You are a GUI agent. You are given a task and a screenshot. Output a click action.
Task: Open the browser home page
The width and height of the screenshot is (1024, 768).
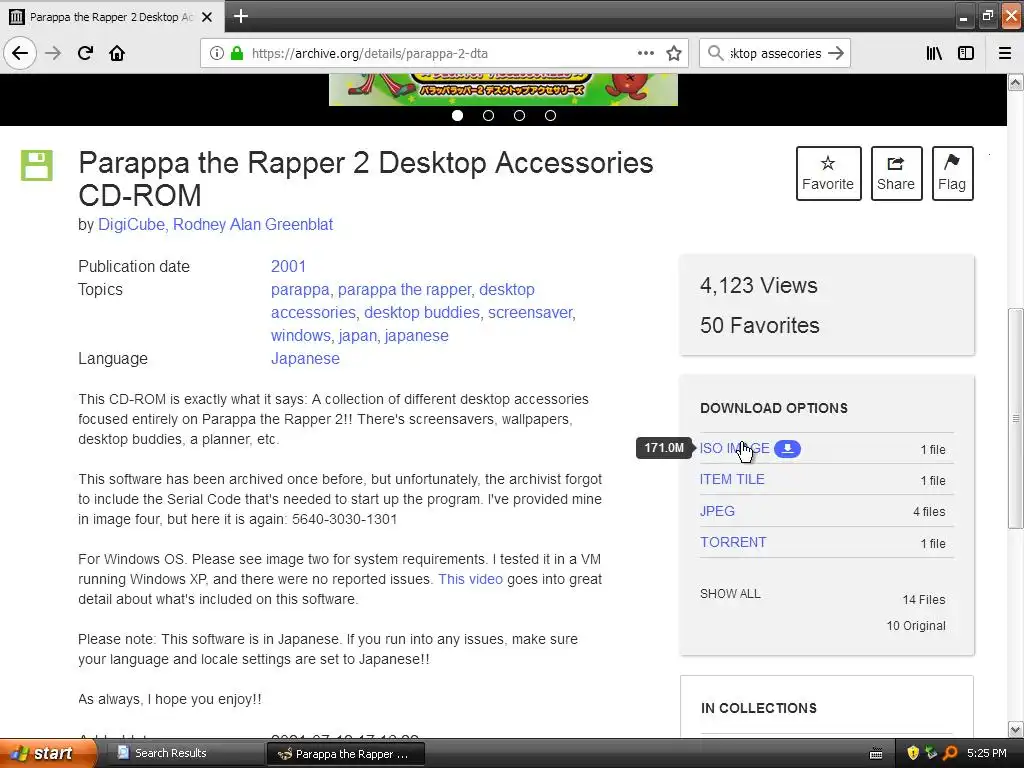coord(117,53)
